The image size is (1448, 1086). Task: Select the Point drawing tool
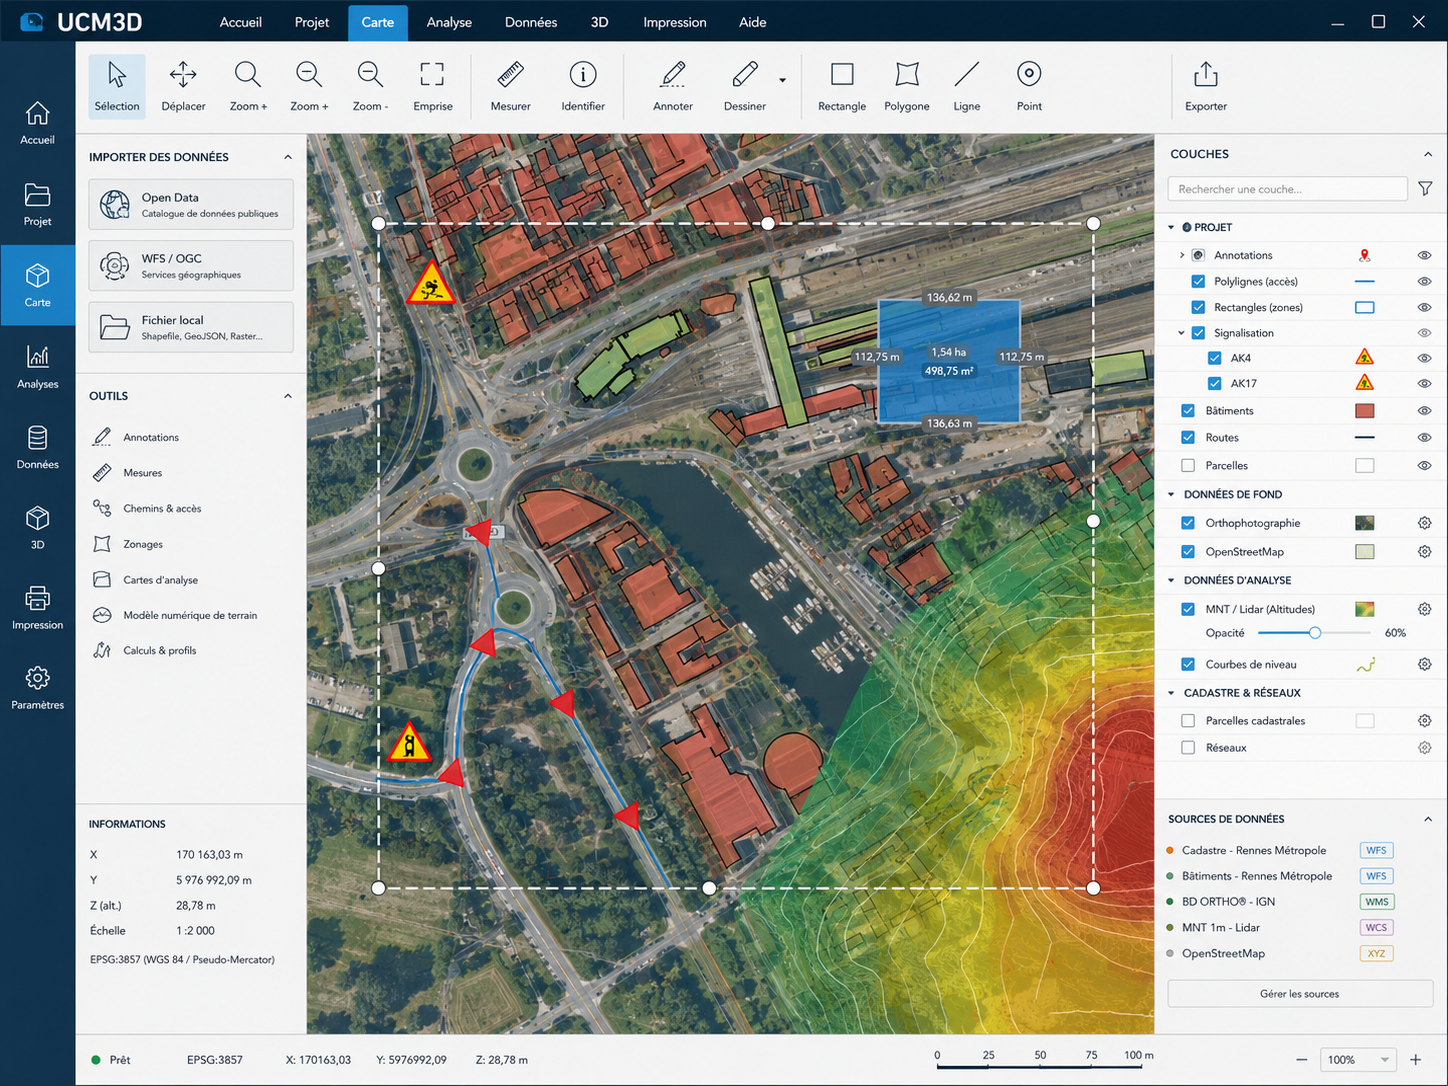(1029, 86)
